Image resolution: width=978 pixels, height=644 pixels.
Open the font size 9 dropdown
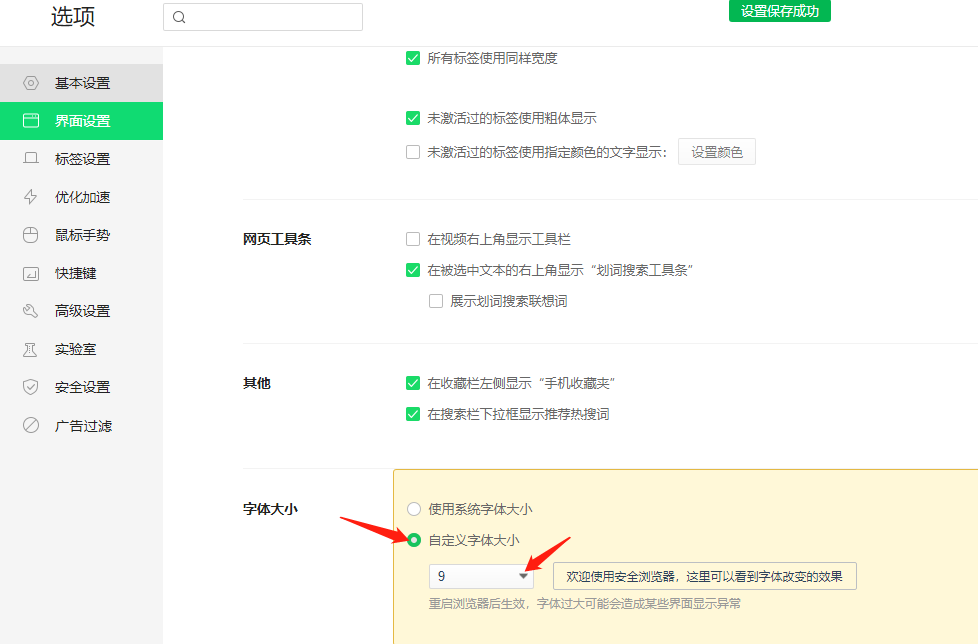[482, 576]
